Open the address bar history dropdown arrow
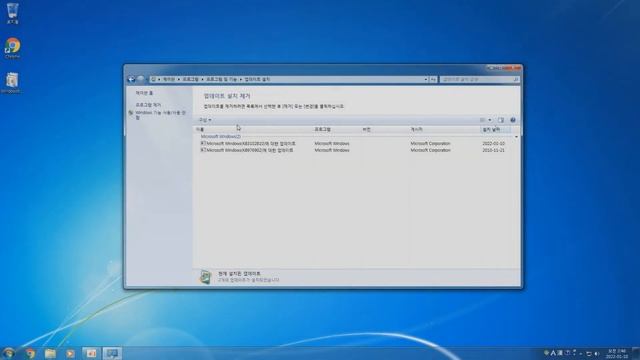The image size is (640, 360). pyautogui.click(x=426, y=79)
